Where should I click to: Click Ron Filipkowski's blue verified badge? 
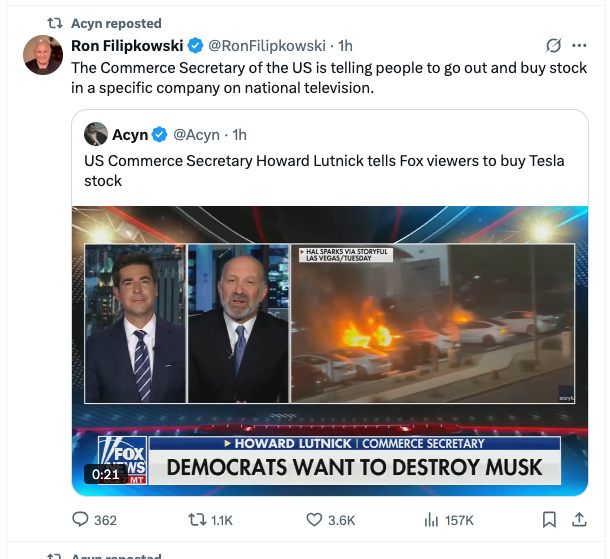click(x=196, y=45)
